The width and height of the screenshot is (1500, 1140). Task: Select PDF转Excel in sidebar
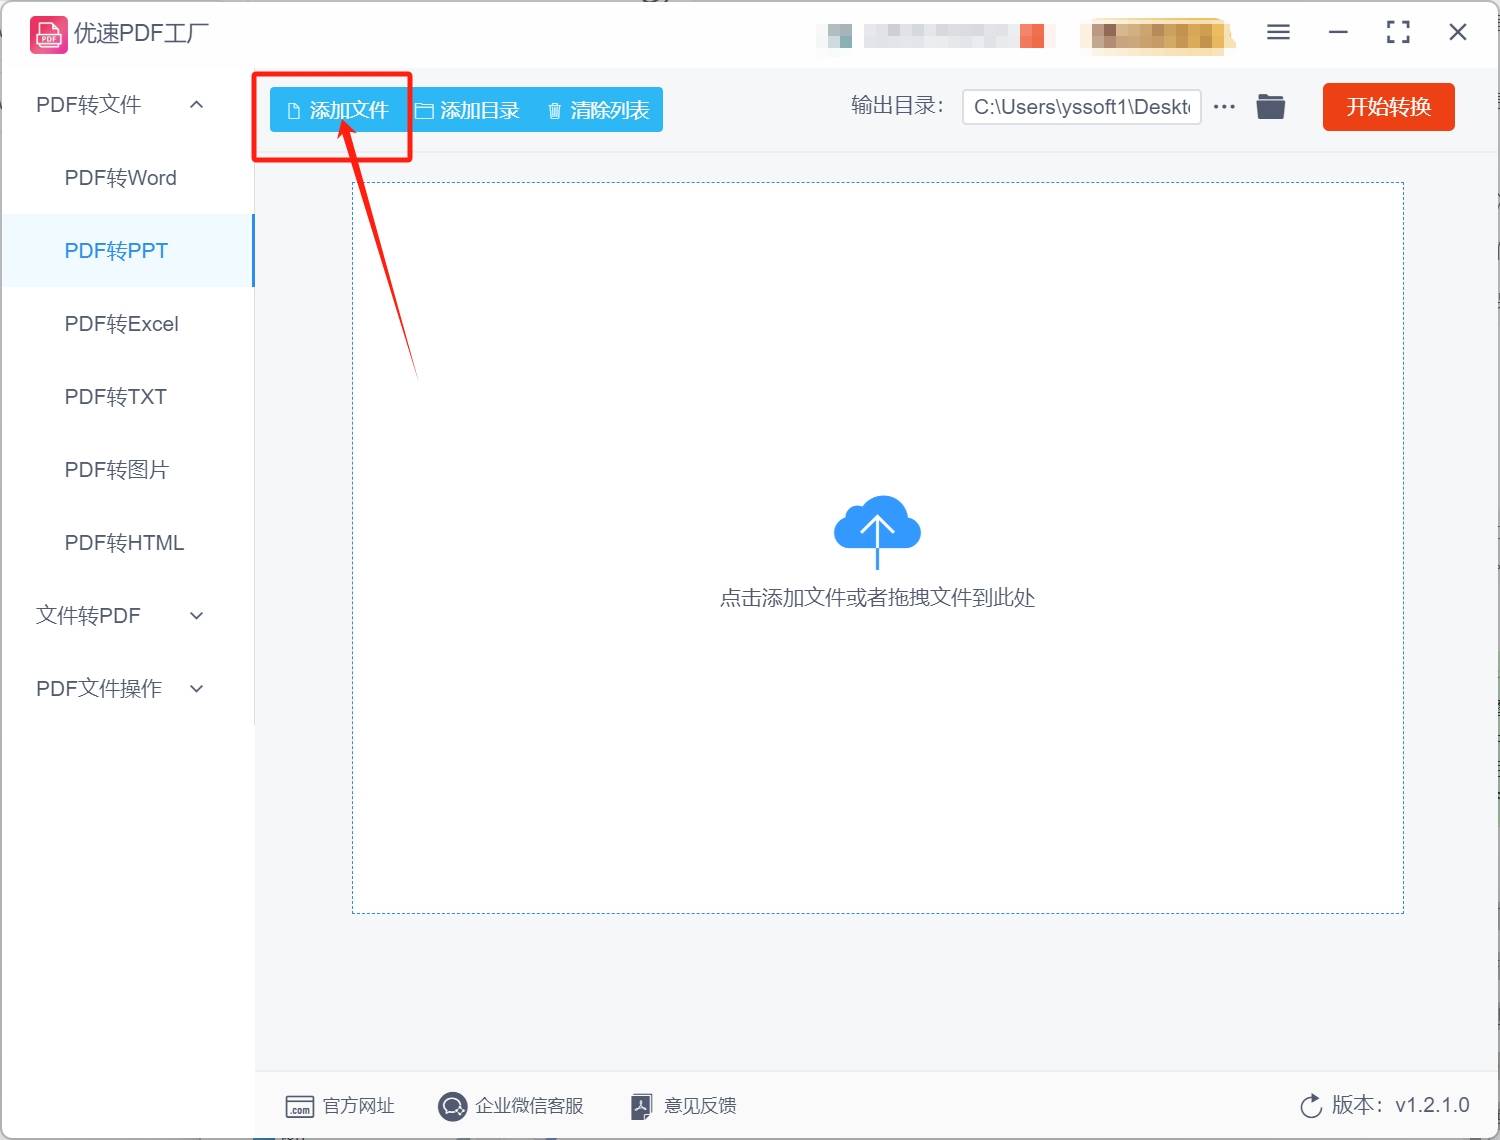(127, 324)
